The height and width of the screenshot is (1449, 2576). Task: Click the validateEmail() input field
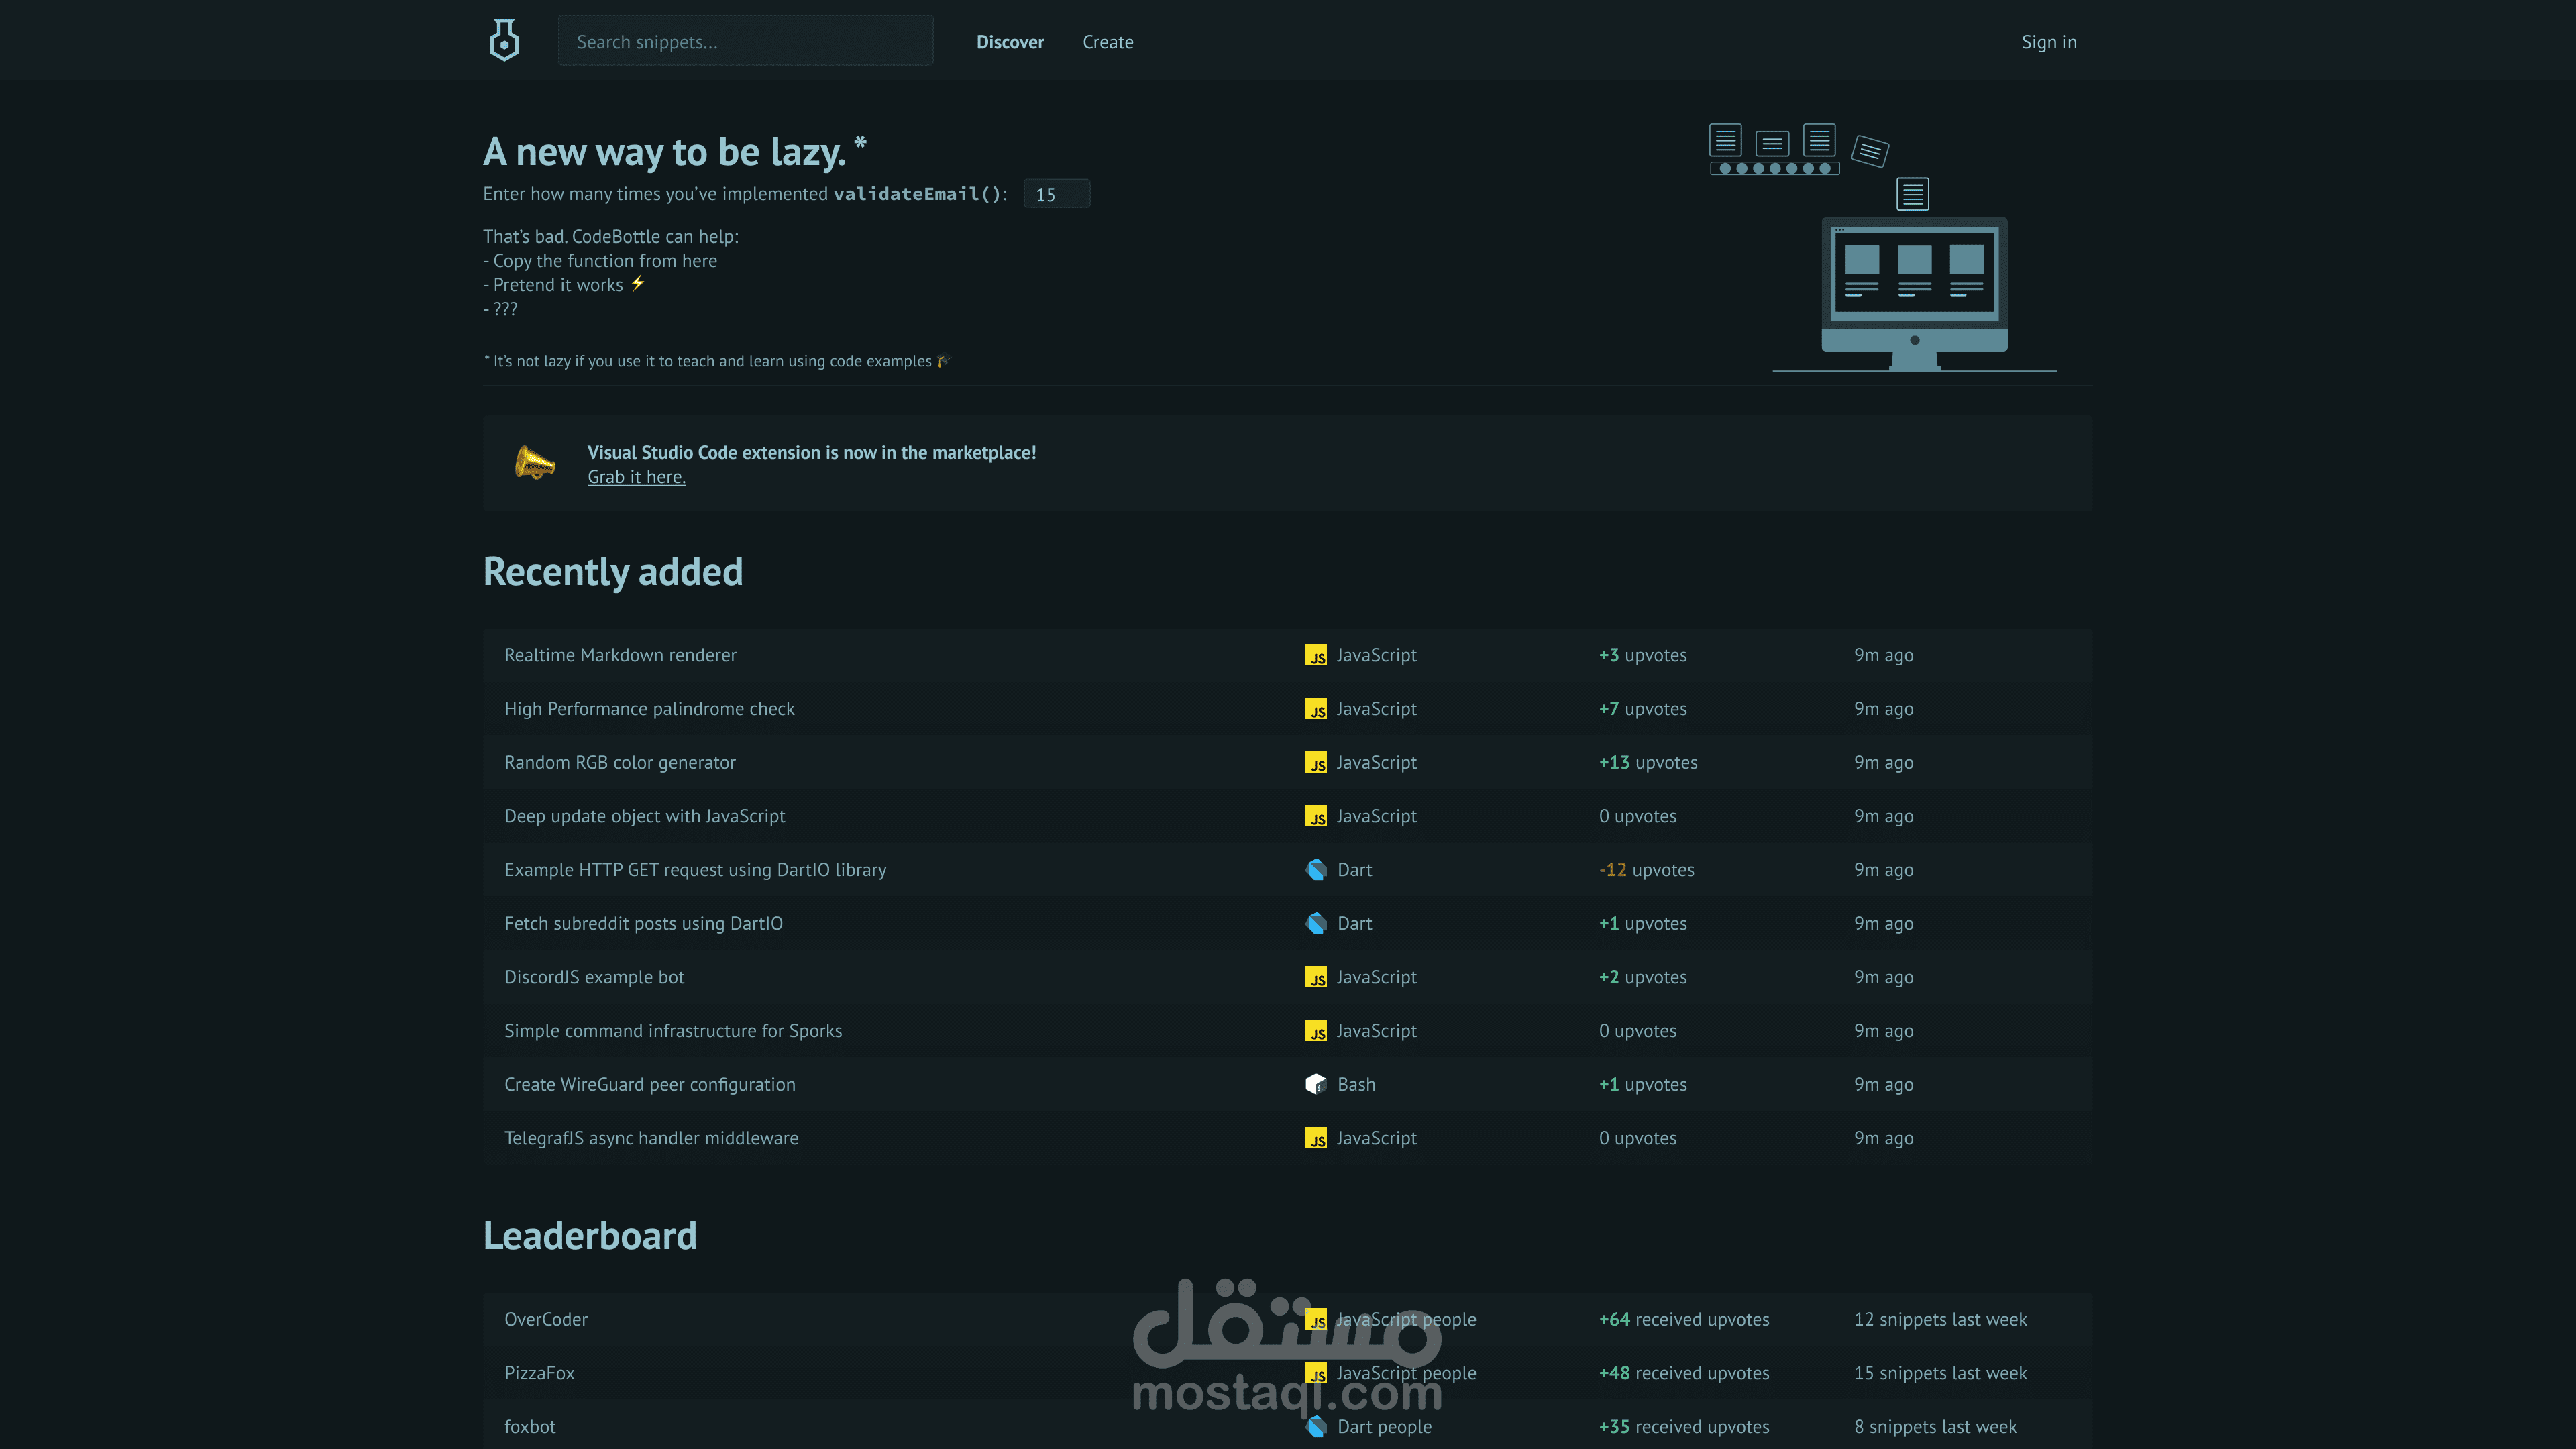tap(1058, 193)
